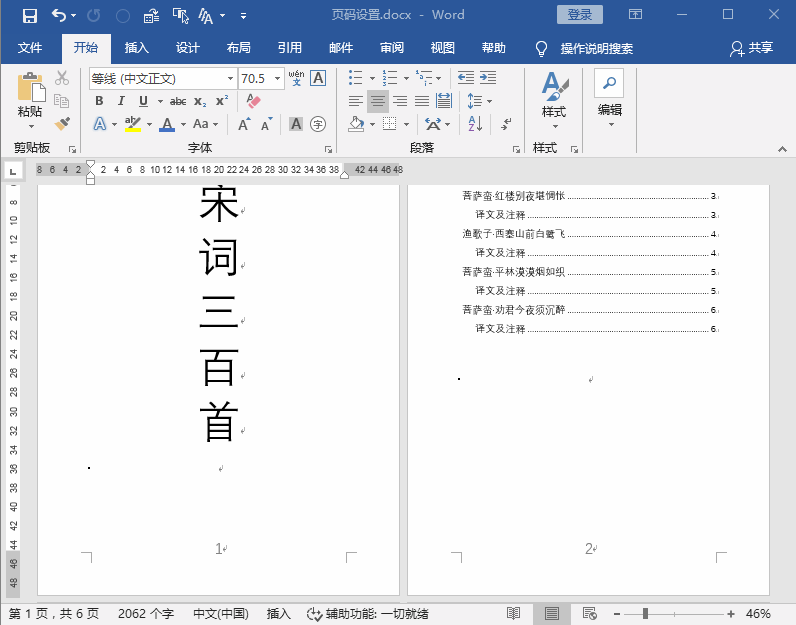The height and width of the screenshot is (625, 796).
Task: Toggle Bold formatting
Action: 99,101
